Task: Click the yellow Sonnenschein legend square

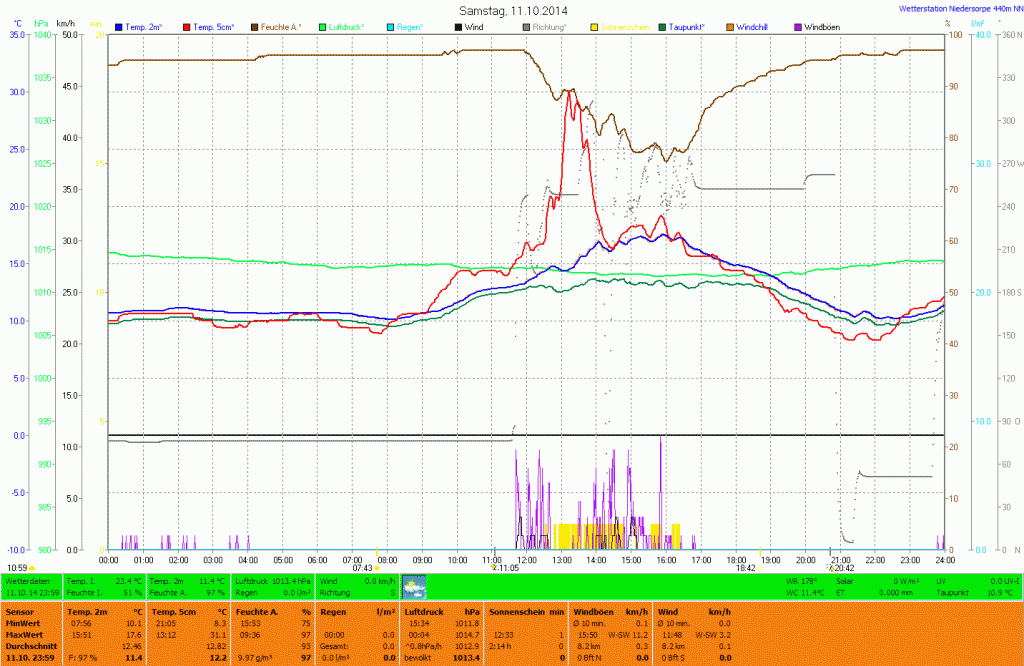Action: (x=594, y=27)
